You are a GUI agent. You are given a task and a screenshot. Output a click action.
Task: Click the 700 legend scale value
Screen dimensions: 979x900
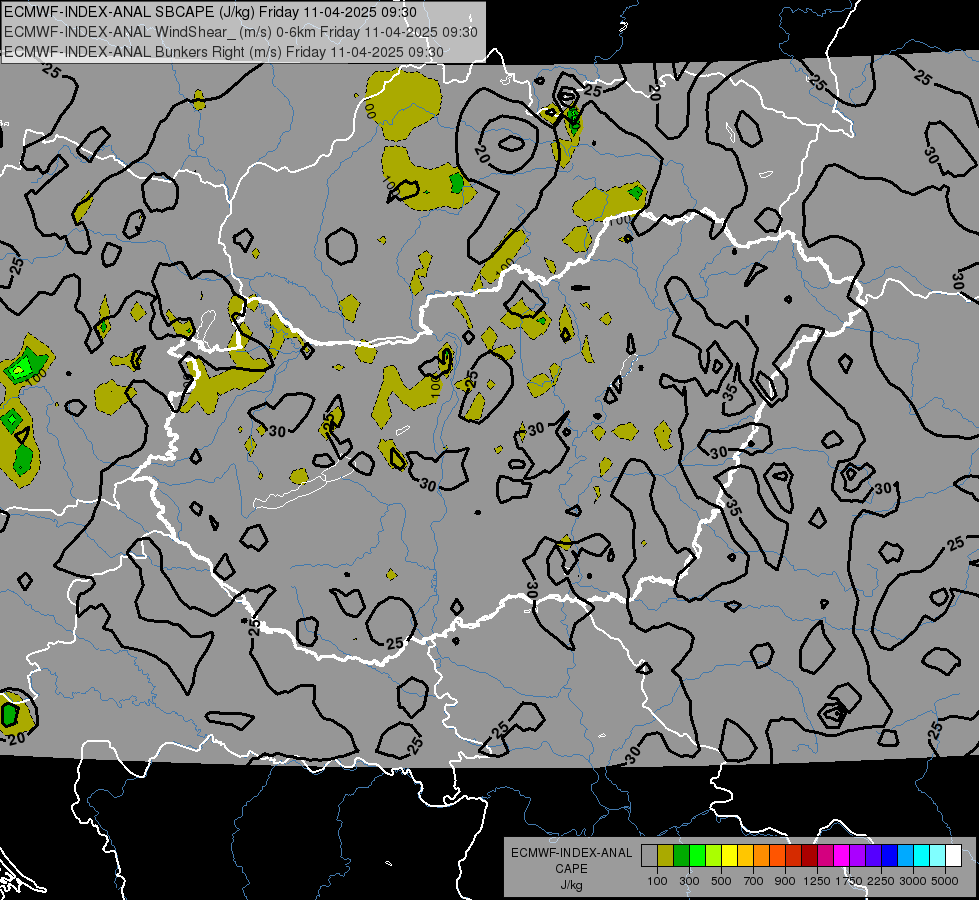pyautogui.click(x=754, y=881)
